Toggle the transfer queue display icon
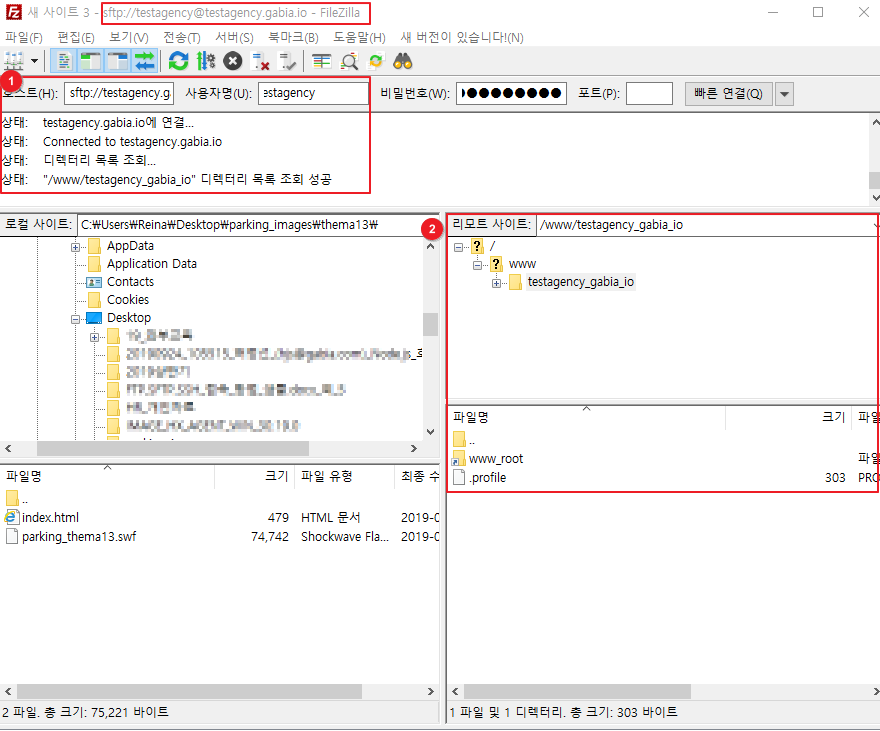This screenshot has width=880, height=731. coord(145,61)
